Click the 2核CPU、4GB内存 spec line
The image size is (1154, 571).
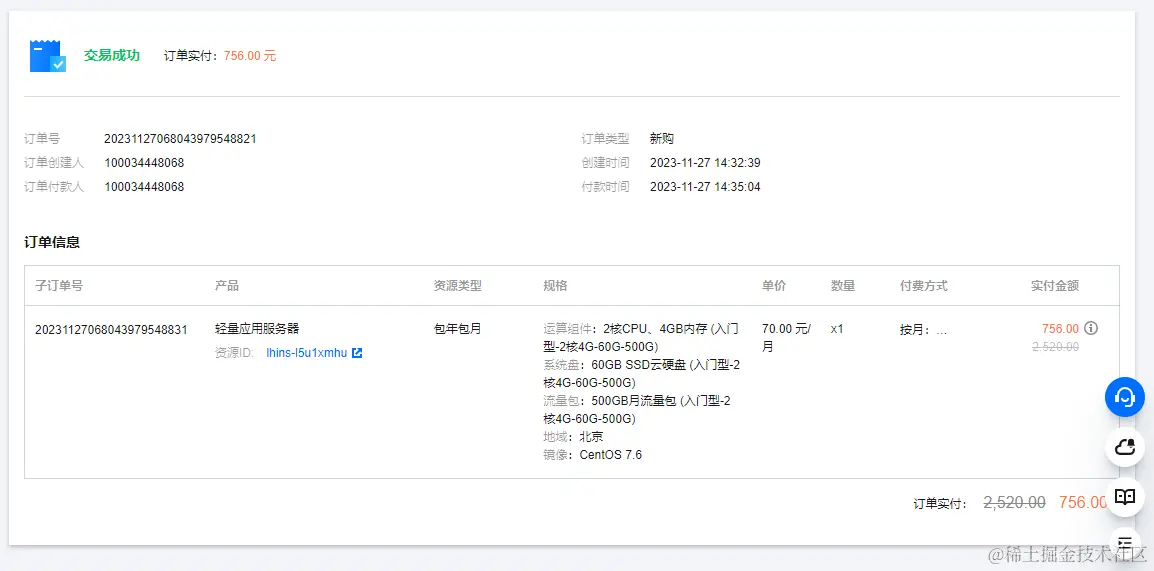click(640, 337)
